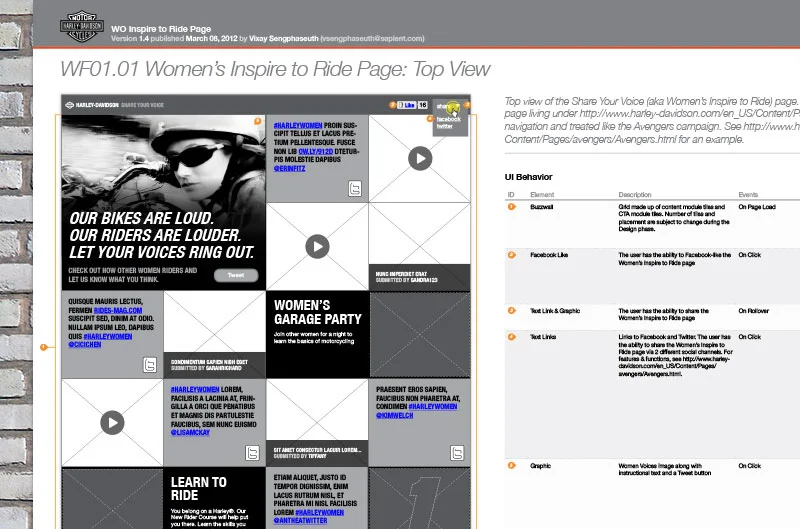Click orange marker beside the facebook share option
Viewport: 800px width, 529px height.
[x=430, y=118]
